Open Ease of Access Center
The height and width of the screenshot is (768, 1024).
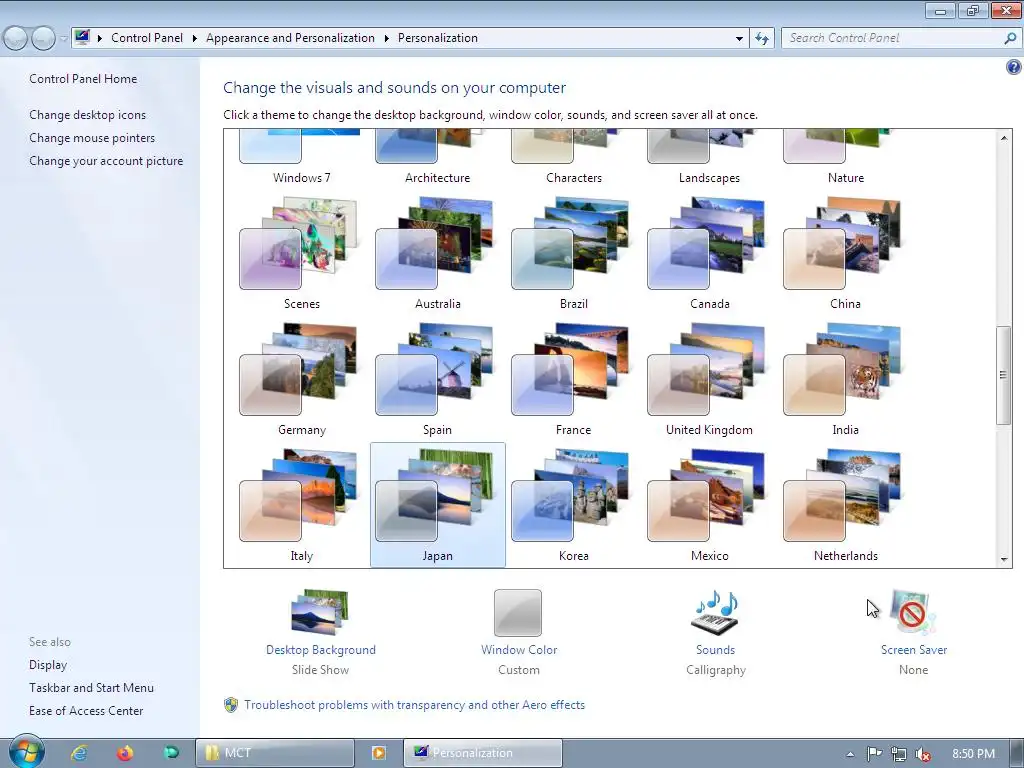pos(86,711)
